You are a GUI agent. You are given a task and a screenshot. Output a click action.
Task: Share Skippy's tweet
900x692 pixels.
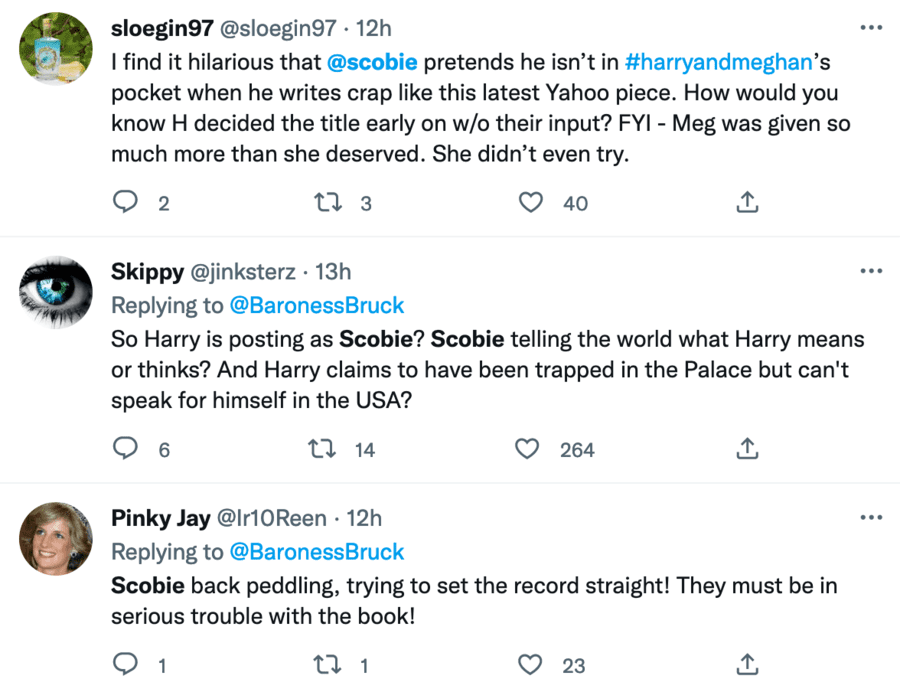click(746, 449)
